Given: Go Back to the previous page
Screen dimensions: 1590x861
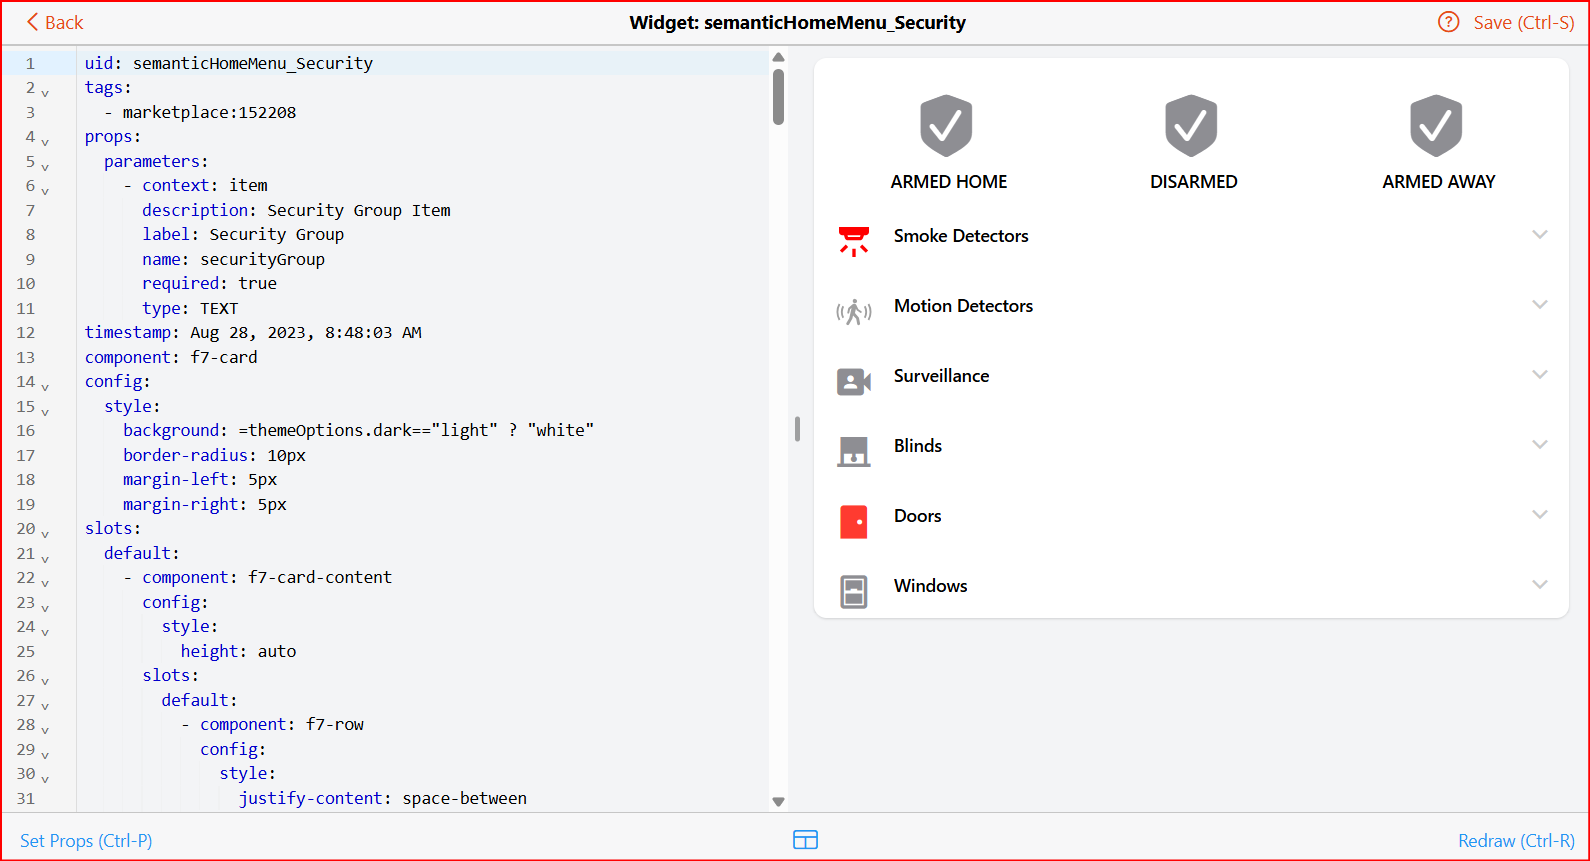Looking at the screenshot, I should [55, 22].
